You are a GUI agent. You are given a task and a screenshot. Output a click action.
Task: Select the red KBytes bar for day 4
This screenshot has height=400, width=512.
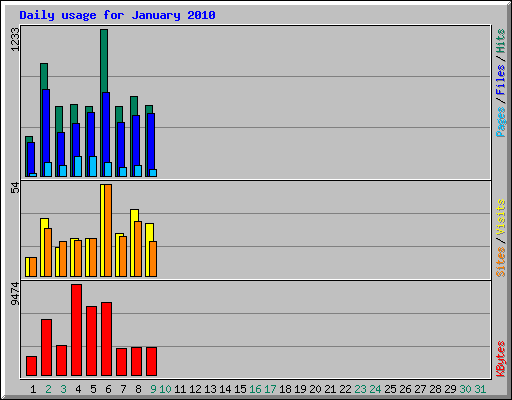point(76,330)
